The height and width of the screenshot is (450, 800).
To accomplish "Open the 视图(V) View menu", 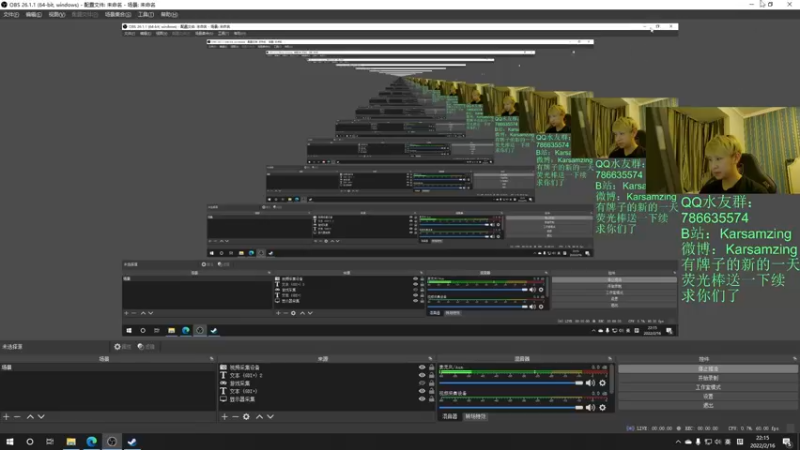I will (x=56, y=15).
